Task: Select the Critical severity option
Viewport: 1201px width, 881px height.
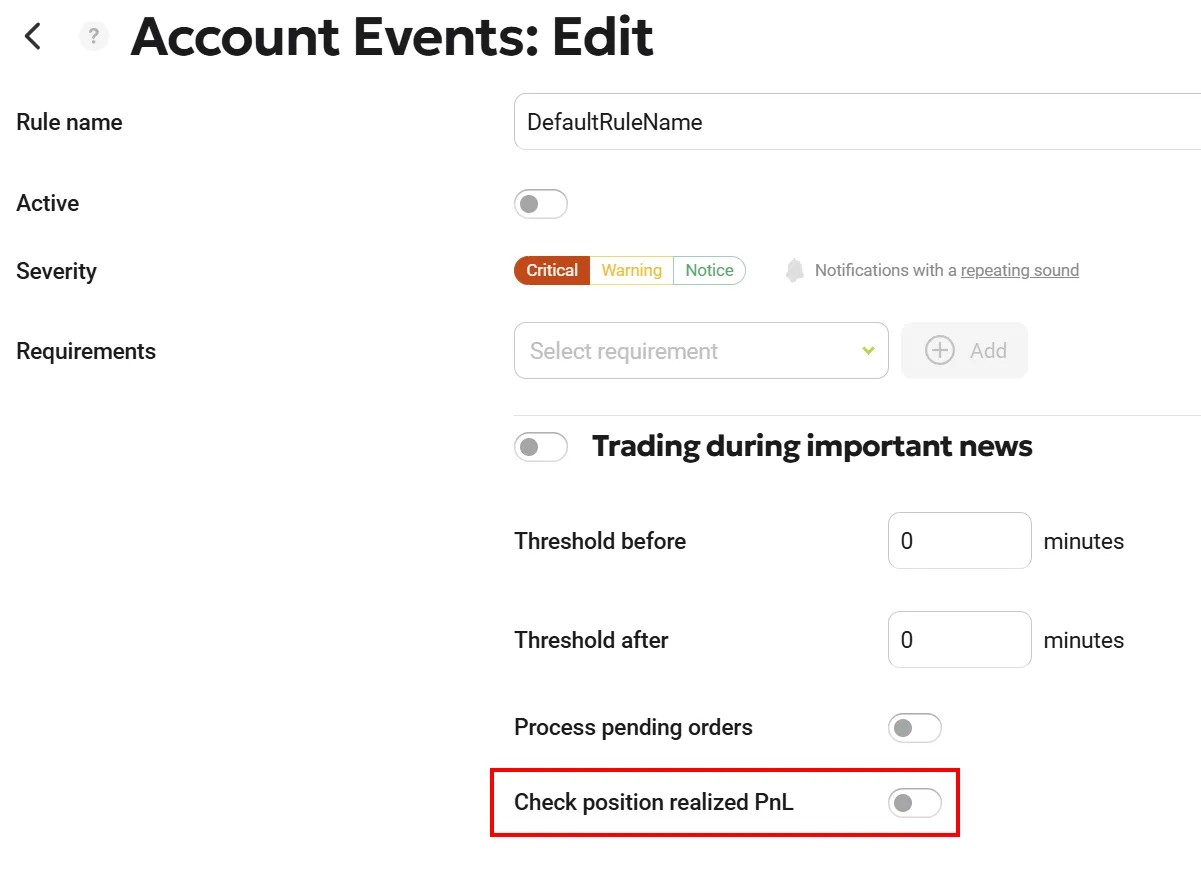Action: pyautogui.click(x=552, y=270)
